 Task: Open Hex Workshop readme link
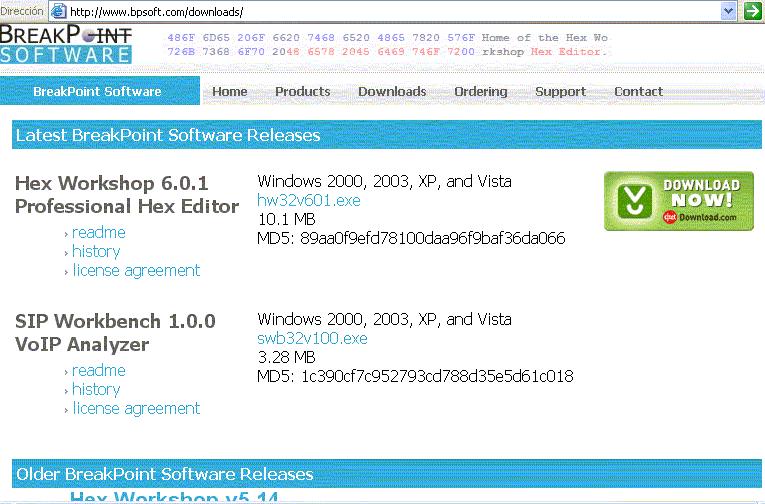pos(99,232)
